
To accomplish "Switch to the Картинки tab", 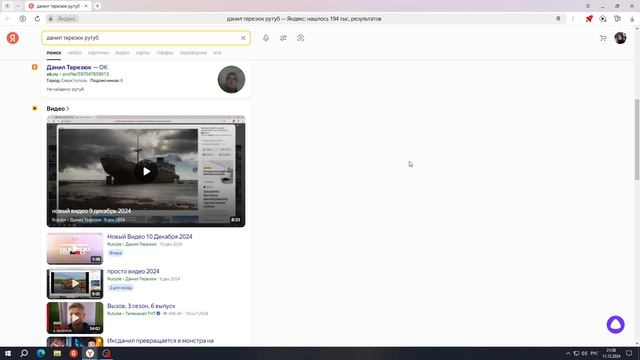I will [x=98, y=53].
